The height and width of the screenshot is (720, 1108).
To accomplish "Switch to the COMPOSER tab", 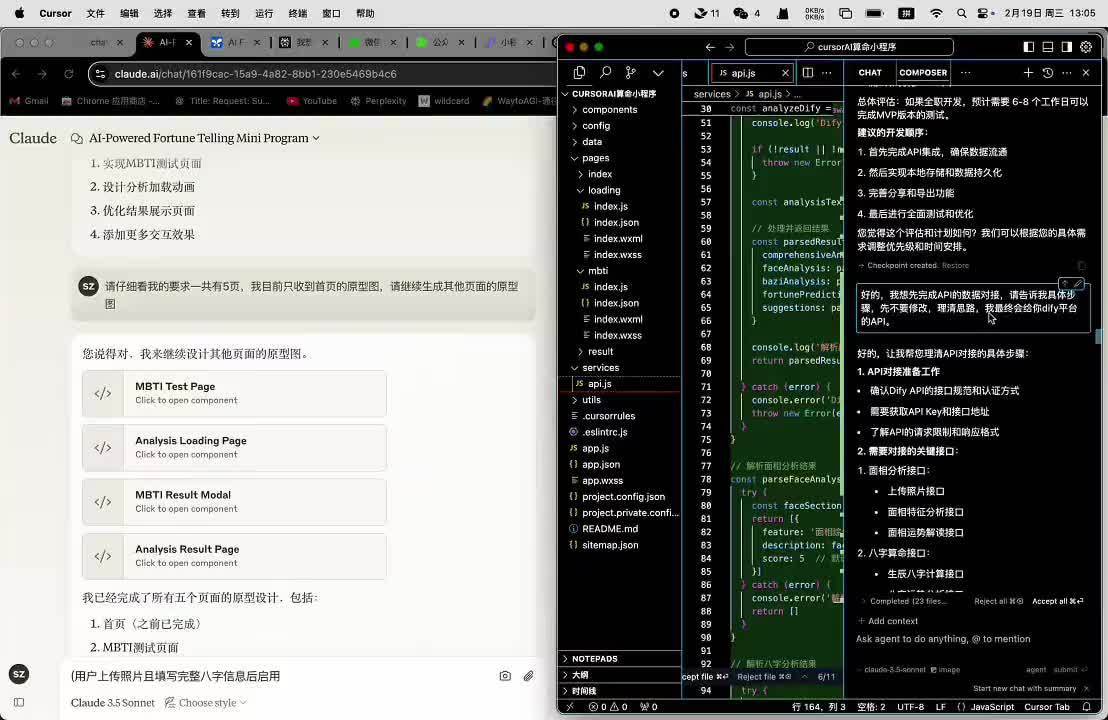I will (x=923, y=72).
